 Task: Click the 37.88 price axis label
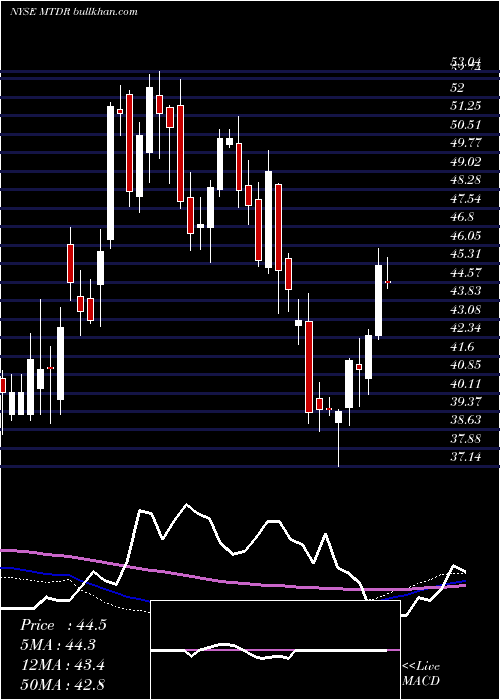pos(466,439)
